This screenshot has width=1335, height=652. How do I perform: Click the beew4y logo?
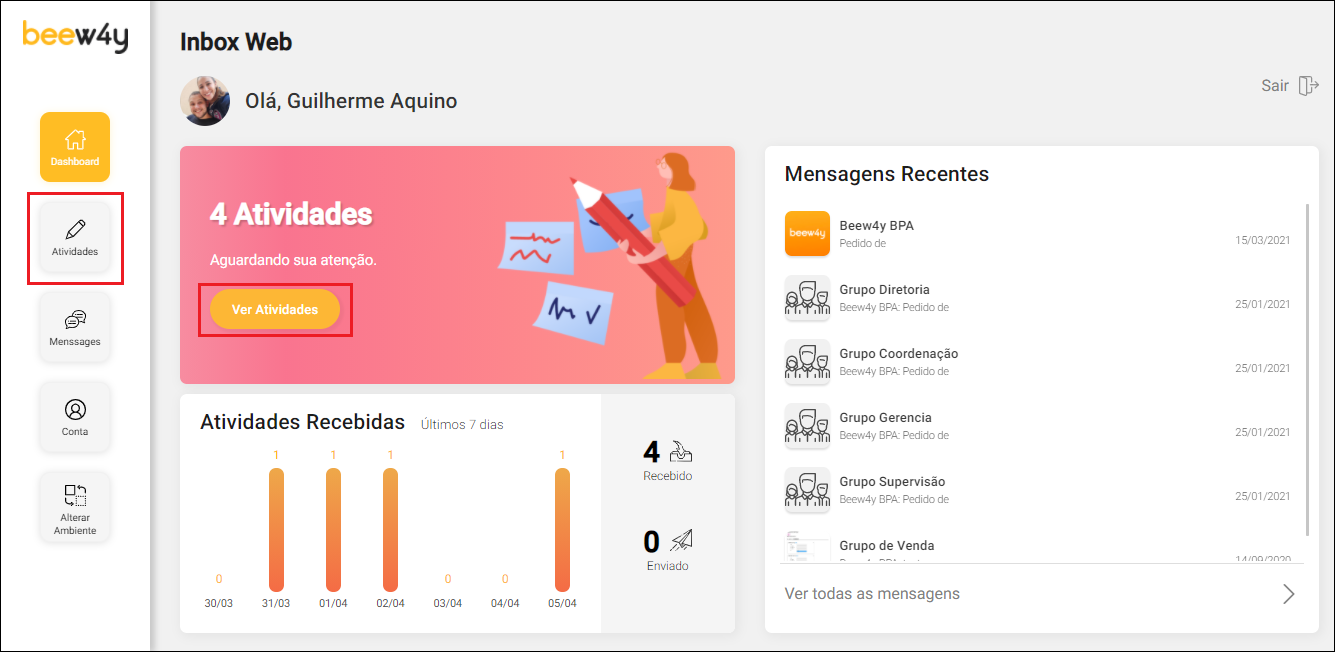pos(75,37)
